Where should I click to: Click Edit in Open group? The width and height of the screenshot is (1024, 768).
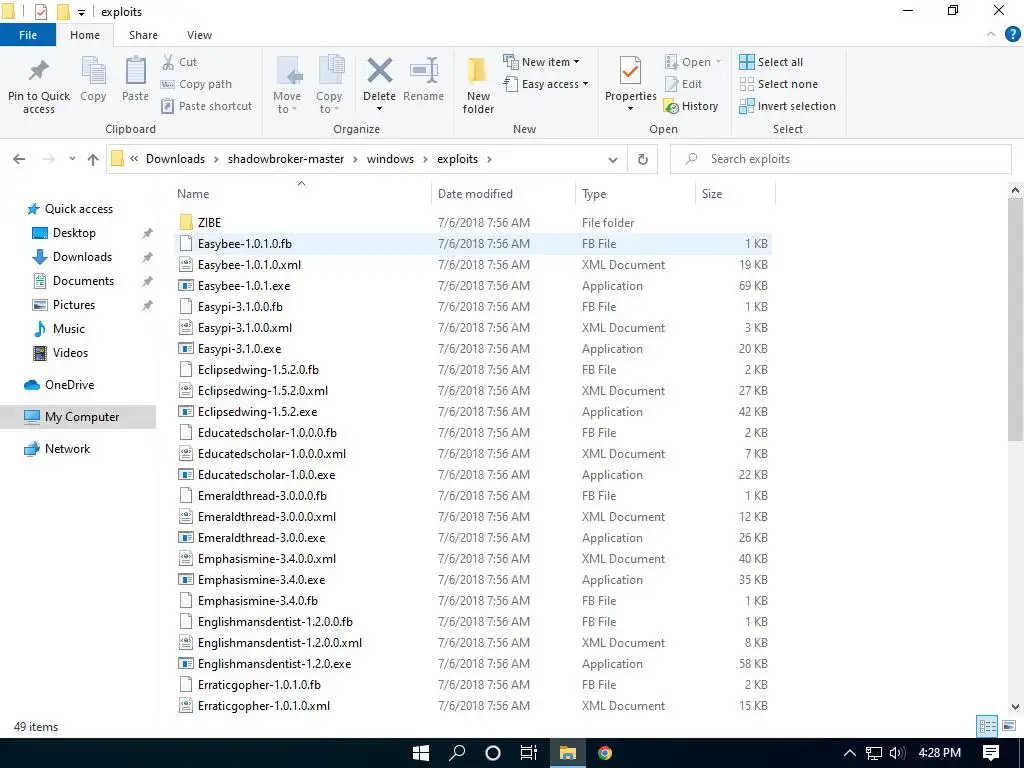coord(683,84)
